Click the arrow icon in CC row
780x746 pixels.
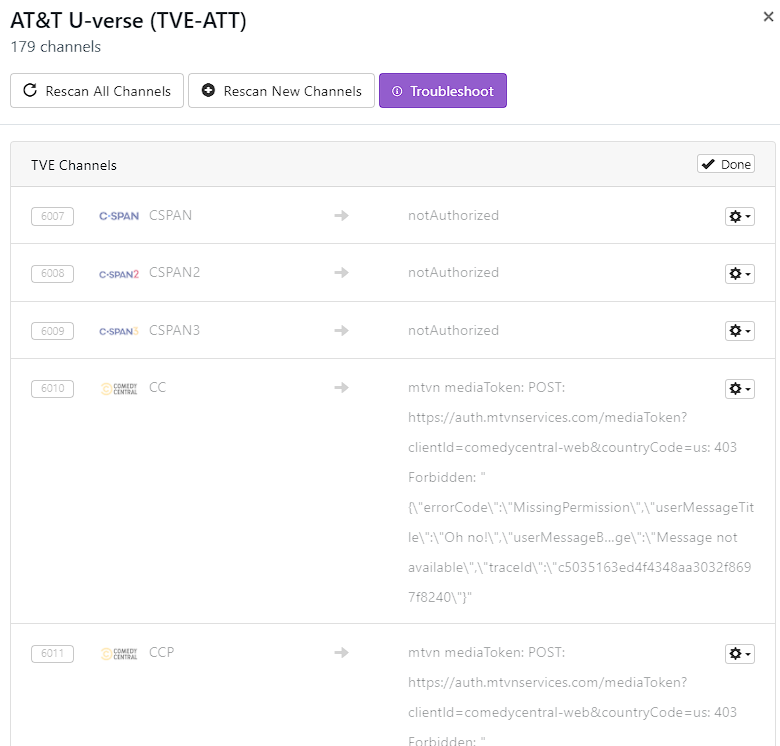pyautogui.click(x=341, y=388)
